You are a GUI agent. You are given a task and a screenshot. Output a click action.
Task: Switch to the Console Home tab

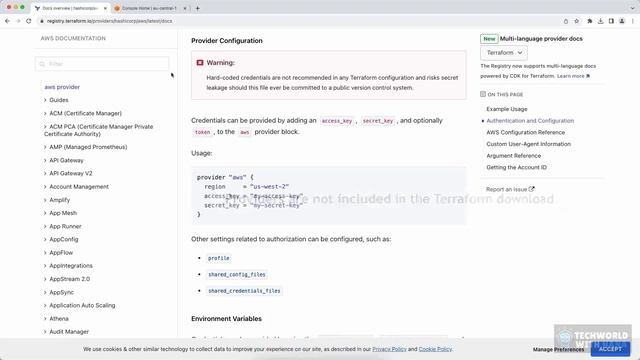coord(149,8)
